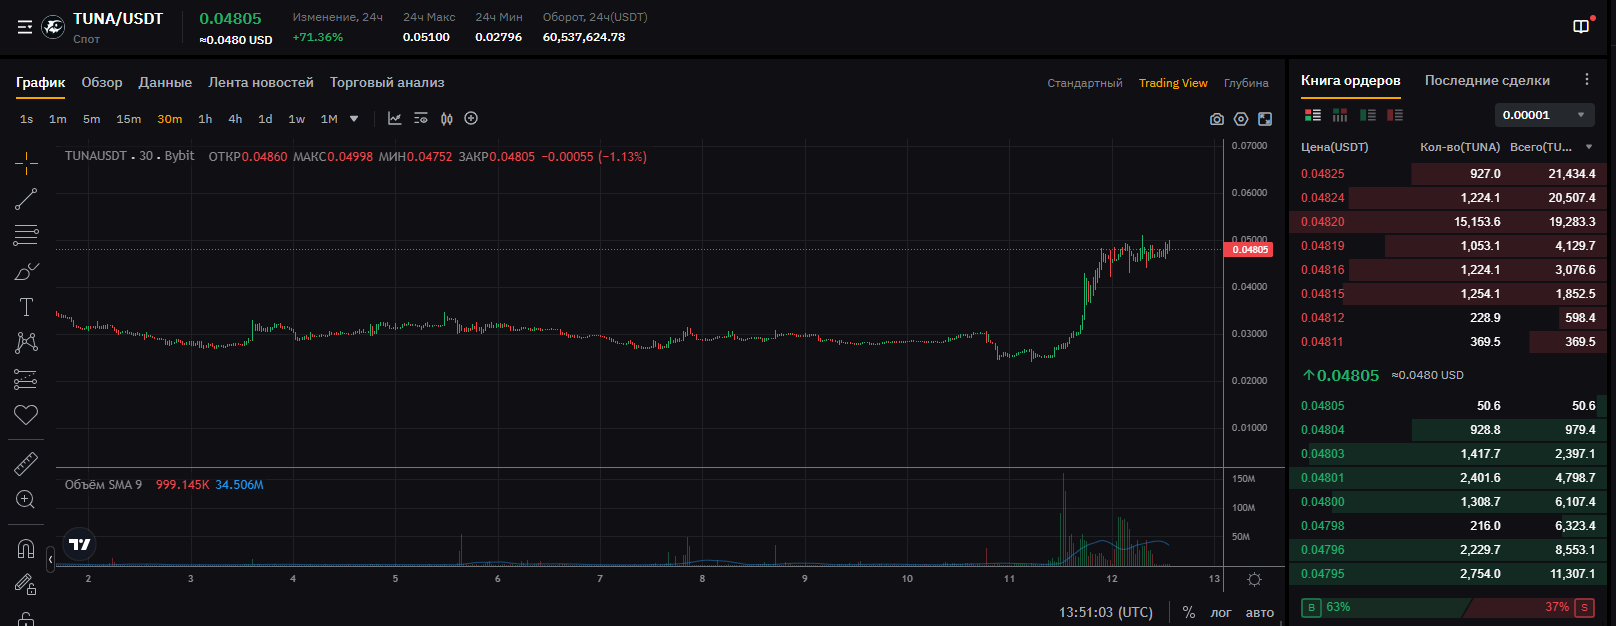Image resolution: width=1616 pixels, height=626 pixels.
Task: Select the График tab
Action: (41, 82)
